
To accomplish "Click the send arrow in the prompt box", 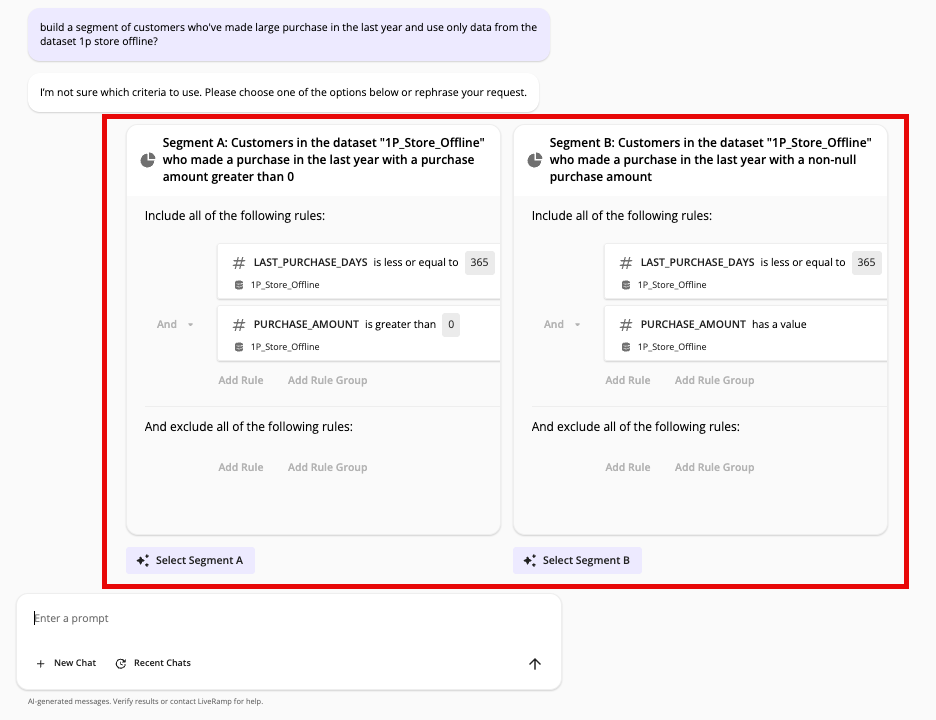I will [x=534, y=663].
